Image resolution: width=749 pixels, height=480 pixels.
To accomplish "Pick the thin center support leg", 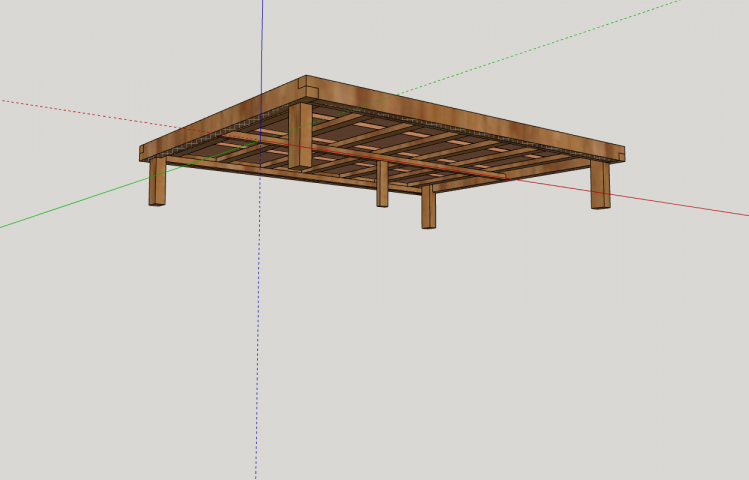I will (x=382, y=185).
